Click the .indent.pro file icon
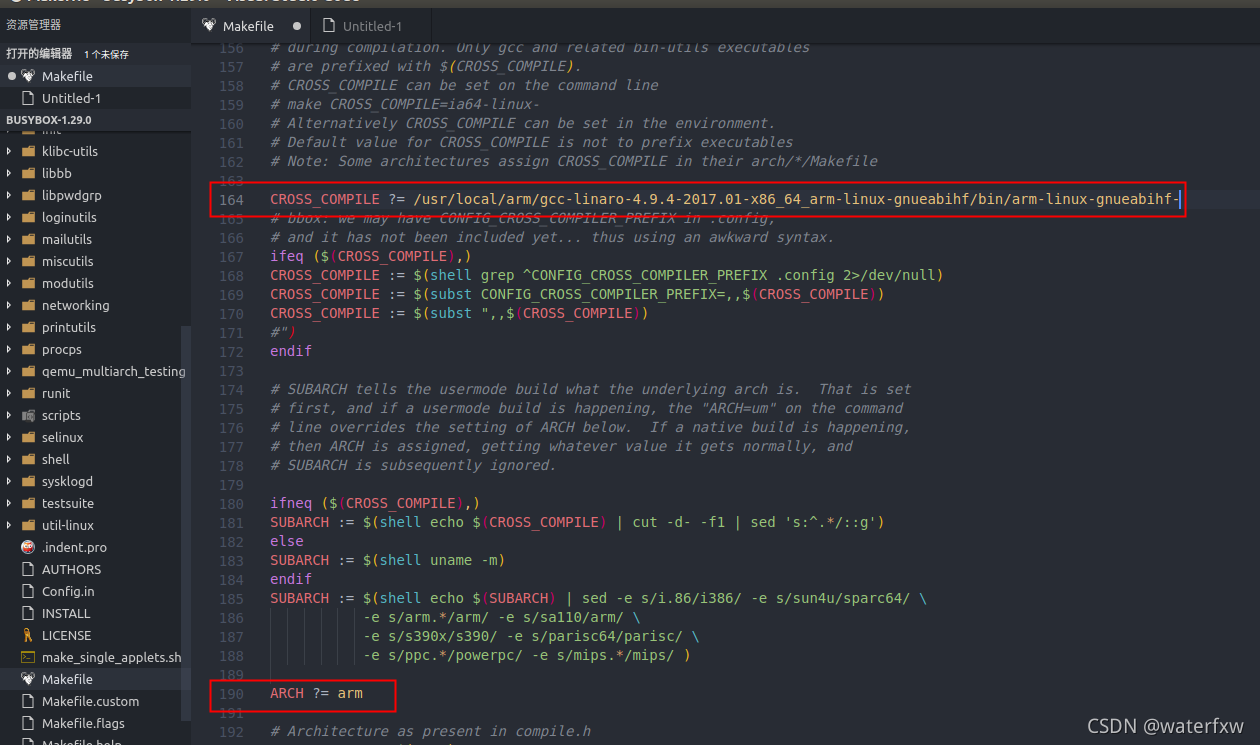 point(28,547)
